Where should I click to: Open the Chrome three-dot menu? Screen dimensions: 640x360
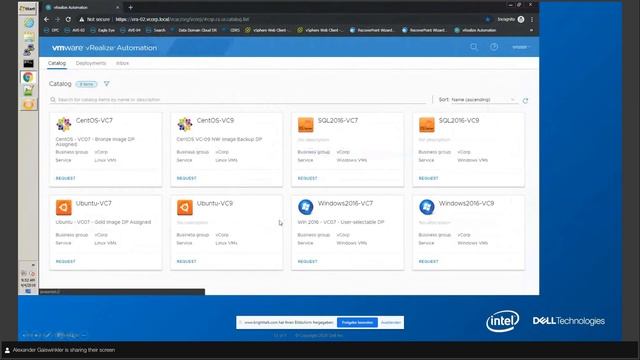coord(532,19)
